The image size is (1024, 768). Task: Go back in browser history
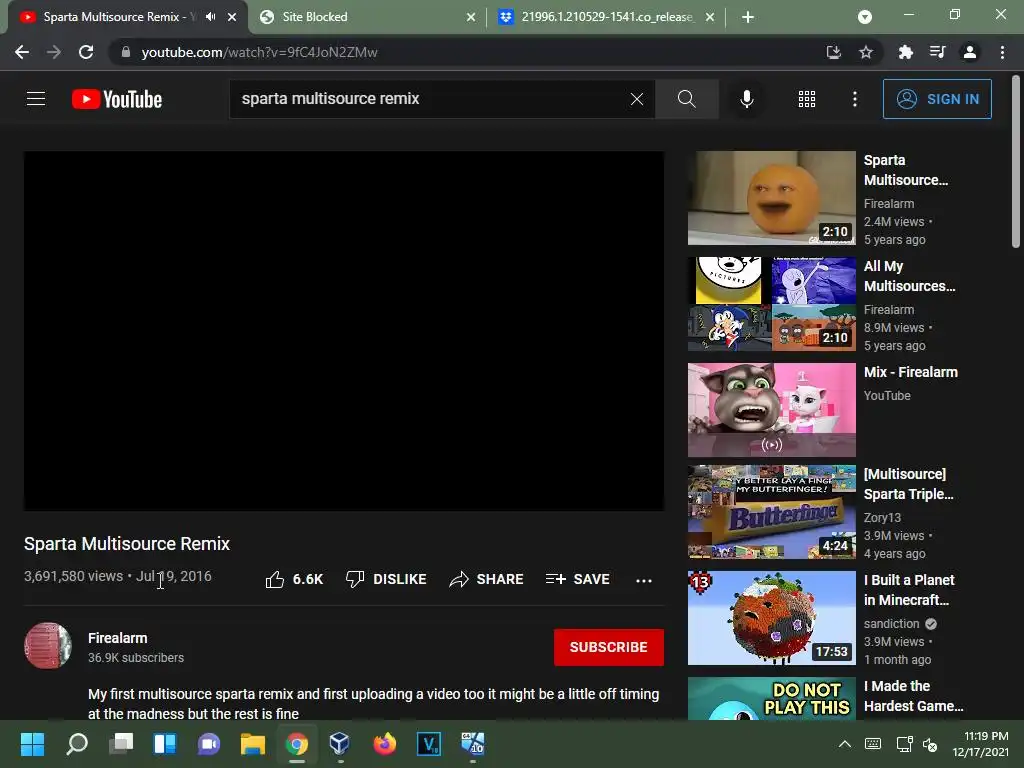point(22,52)
